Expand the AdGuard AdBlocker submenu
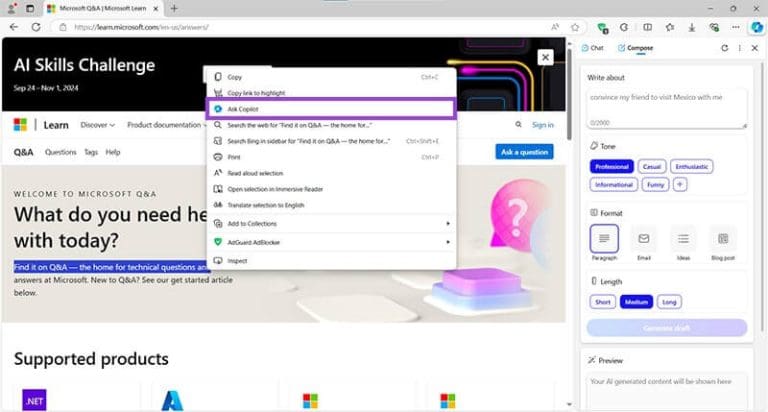This screenshot has width=768, height=412. 332,242
